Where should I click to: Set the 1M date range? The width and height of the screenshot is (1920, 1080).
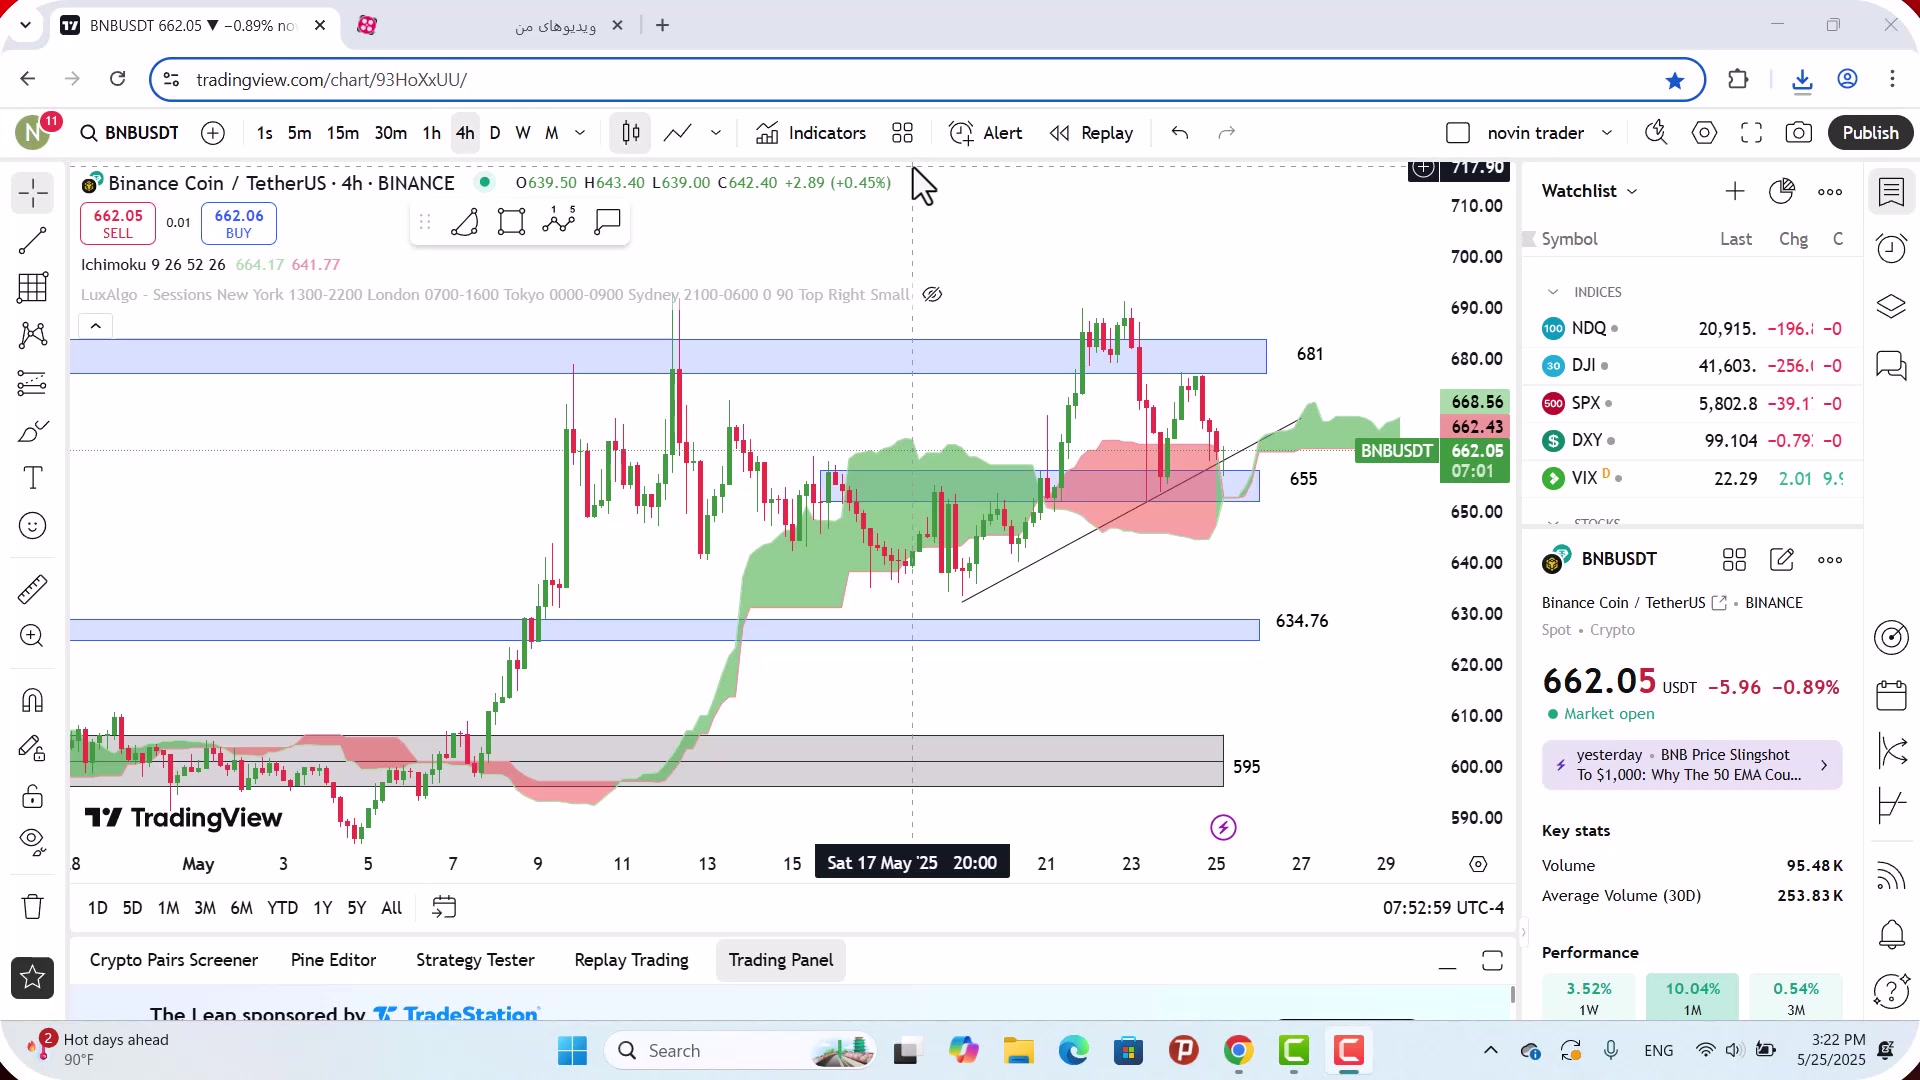click(169, 908)
